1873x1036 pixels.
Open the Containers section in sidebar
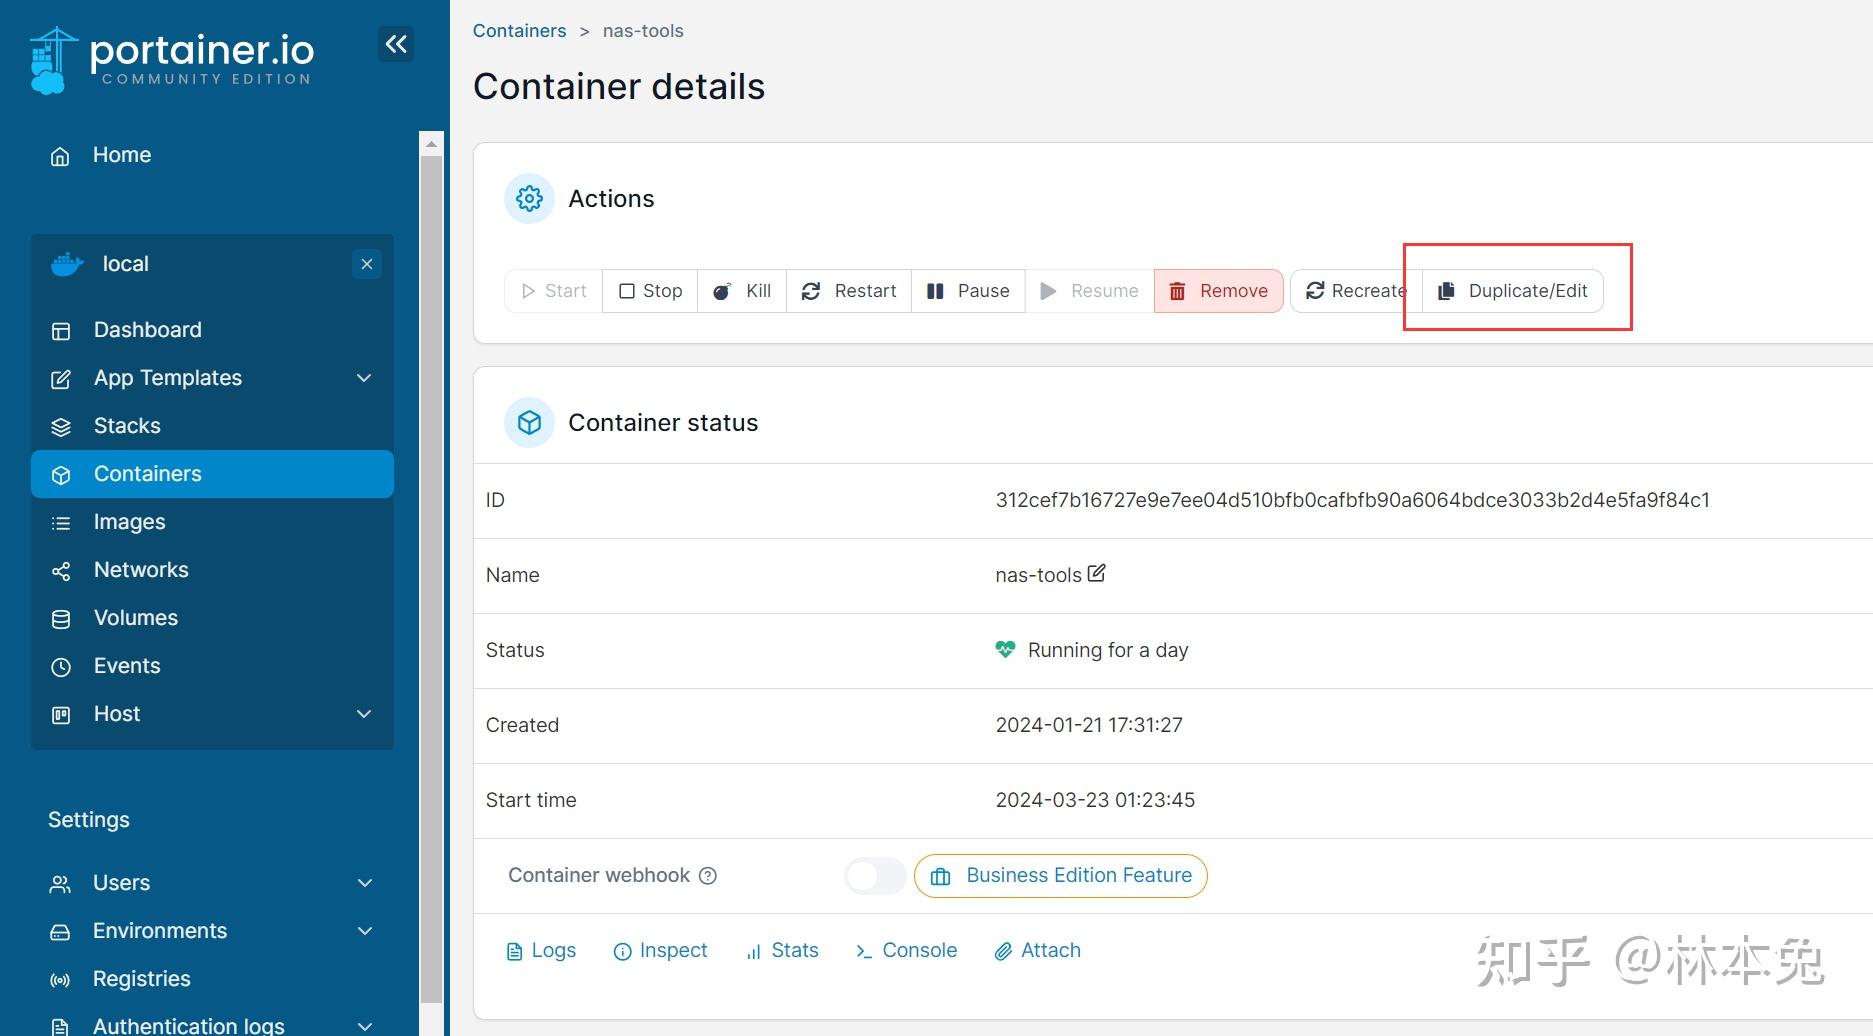148,473
